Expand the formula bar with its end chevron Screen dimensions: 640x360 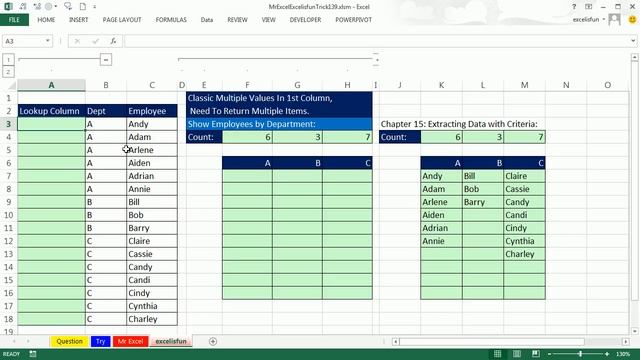(633, 41)
